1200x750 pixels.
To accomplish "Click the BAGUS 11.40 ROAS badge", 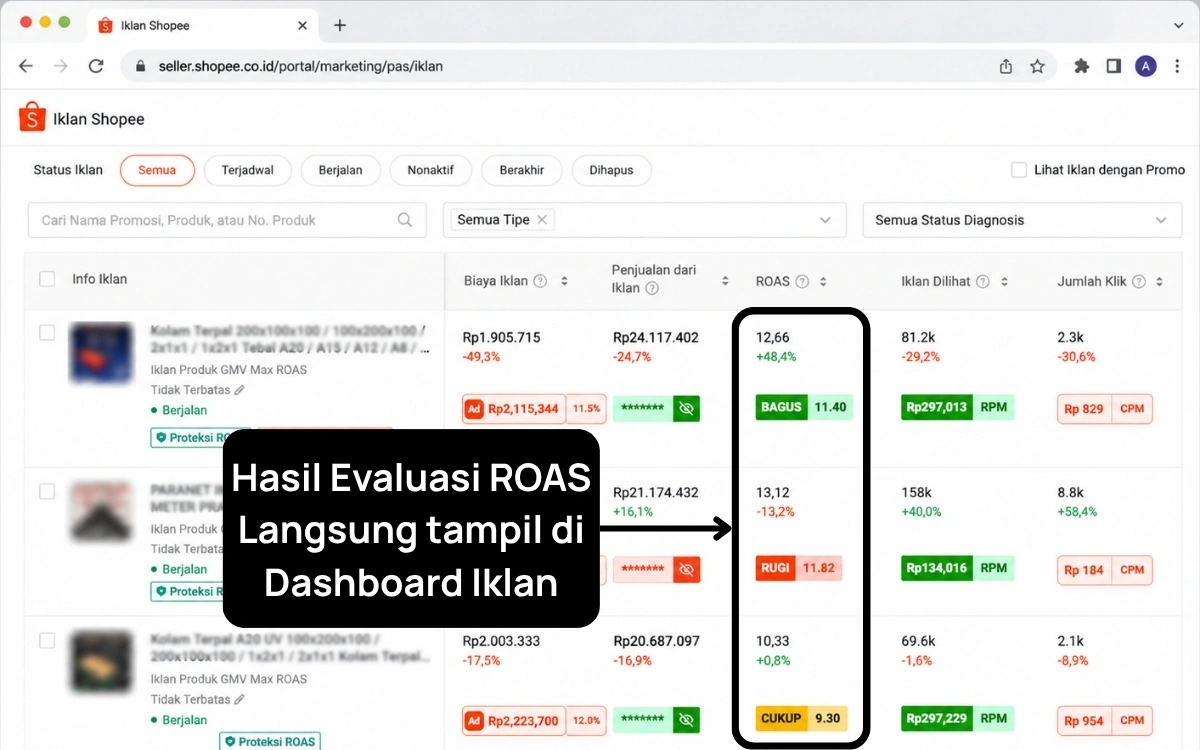I will (x=804, y=407).
